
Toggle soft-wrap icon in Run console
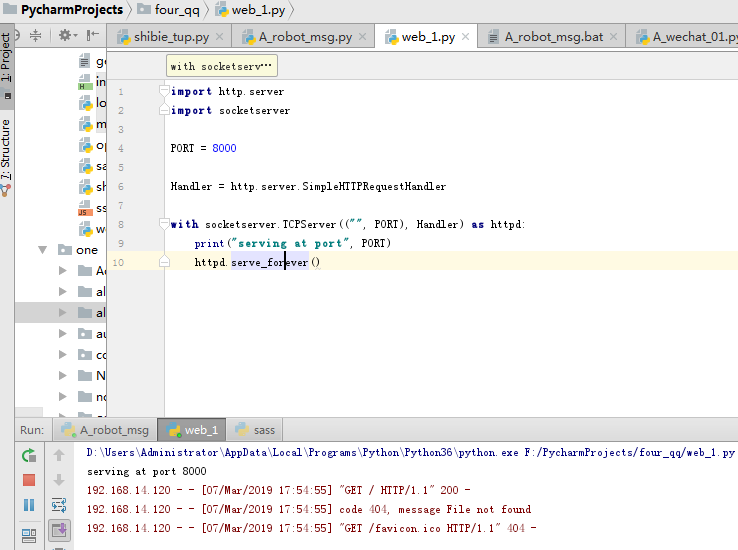[x=59, y=505]
